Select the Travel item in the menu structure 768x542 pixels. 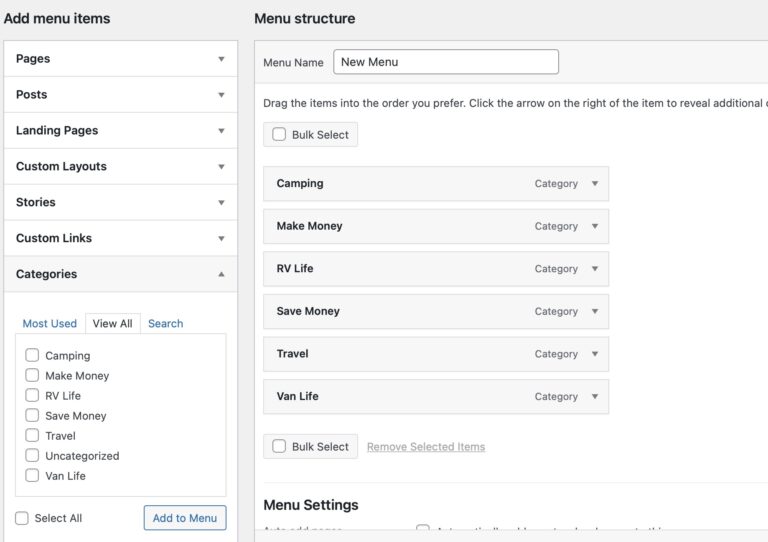pos(436,354)
